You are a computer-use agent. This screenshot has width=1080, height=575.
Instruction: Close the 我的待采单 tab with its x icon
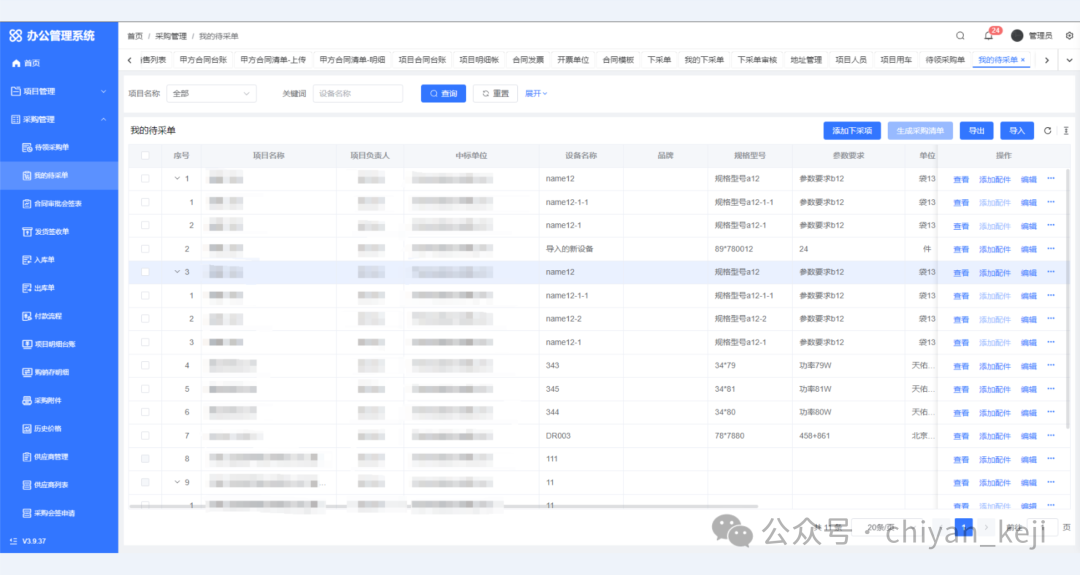[1023, 60]
